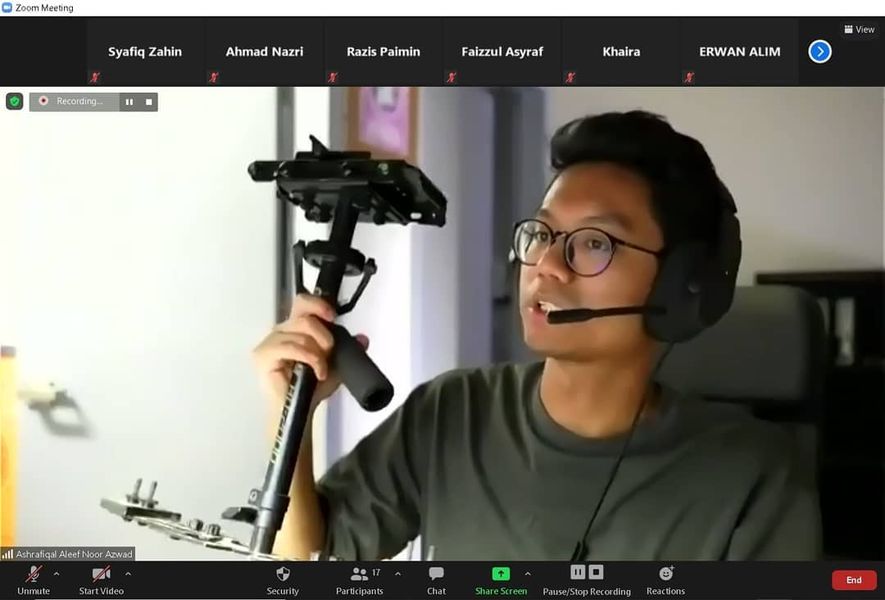Unmute the microphone

[33, 579]
